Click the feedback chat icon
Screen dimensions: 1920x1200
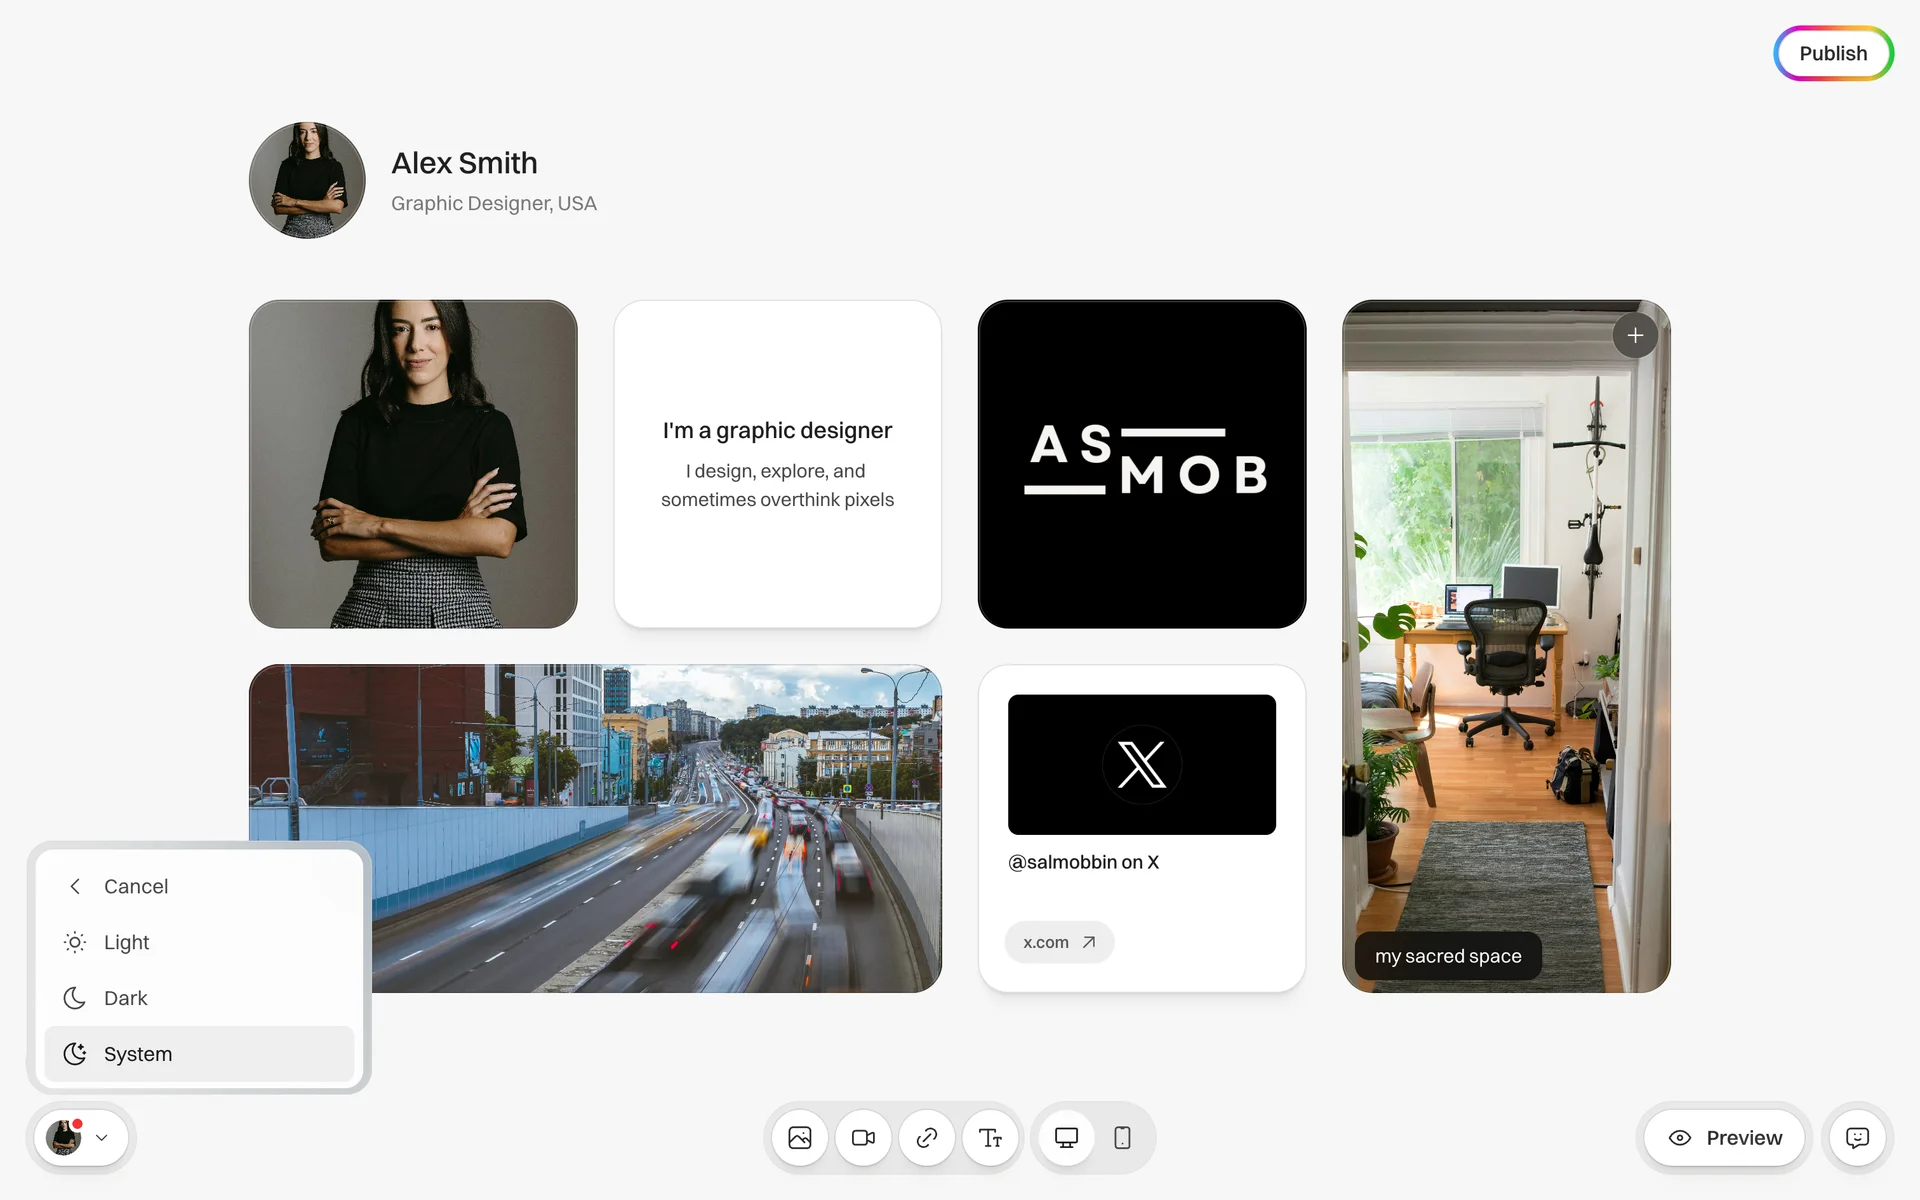pyautogui.click(x=1857, y=1138)
